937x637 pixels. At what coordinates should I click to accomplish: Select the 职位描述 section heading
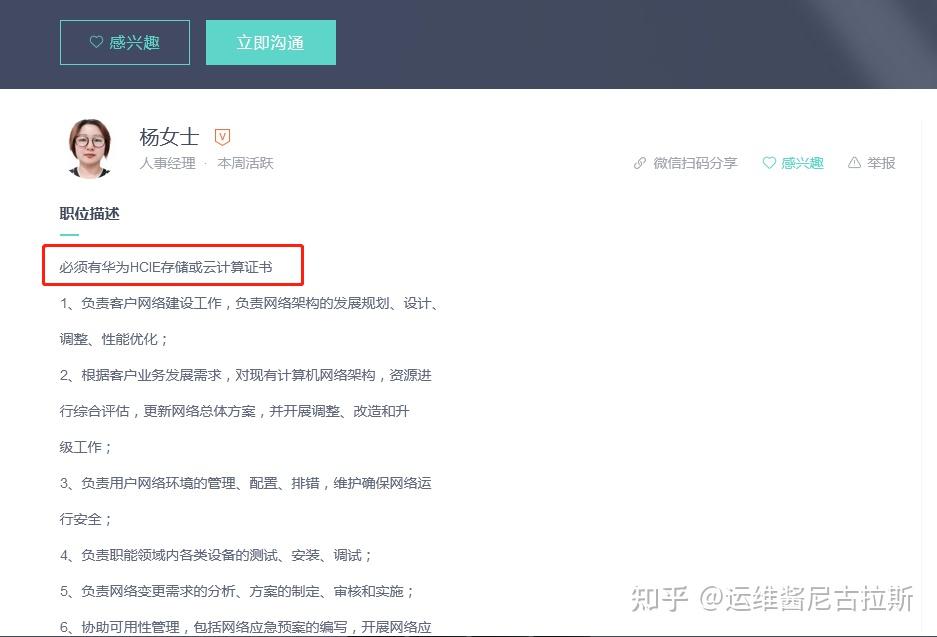(x=89, y=214)
